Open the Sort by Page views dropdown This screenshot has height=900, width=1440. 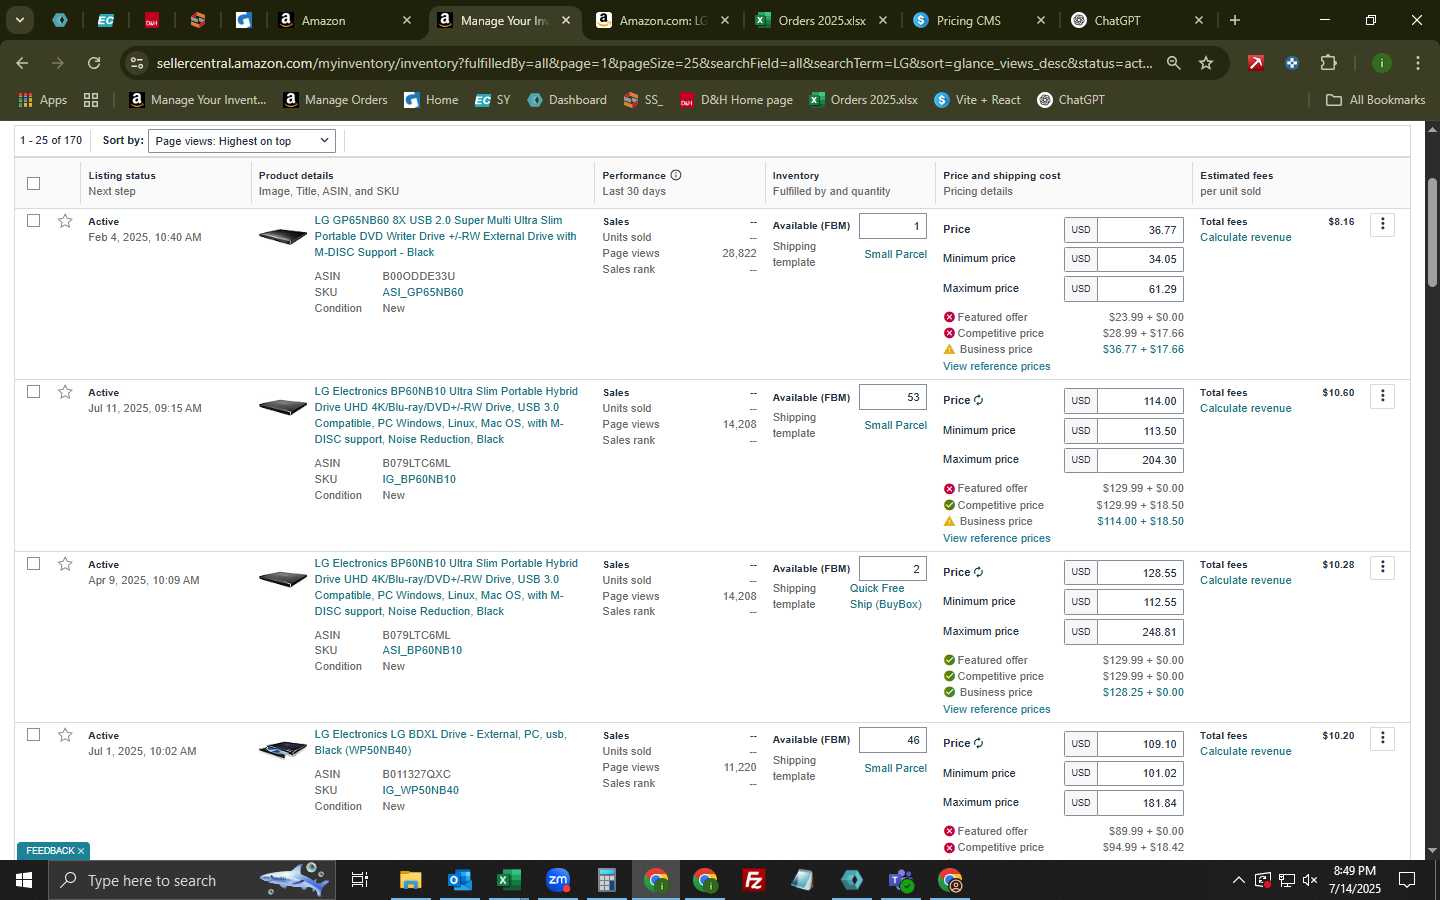pyautogui.click(x=242, y=141)
